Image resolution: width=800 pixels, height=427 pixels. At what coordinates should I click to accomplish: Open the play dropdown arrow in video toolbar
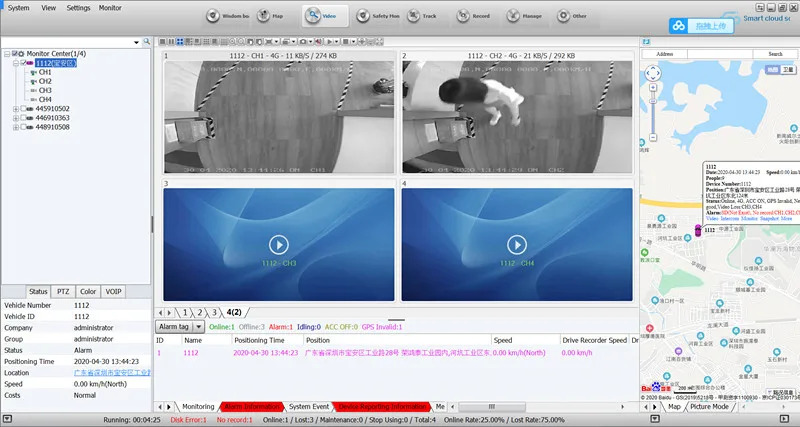337,41
